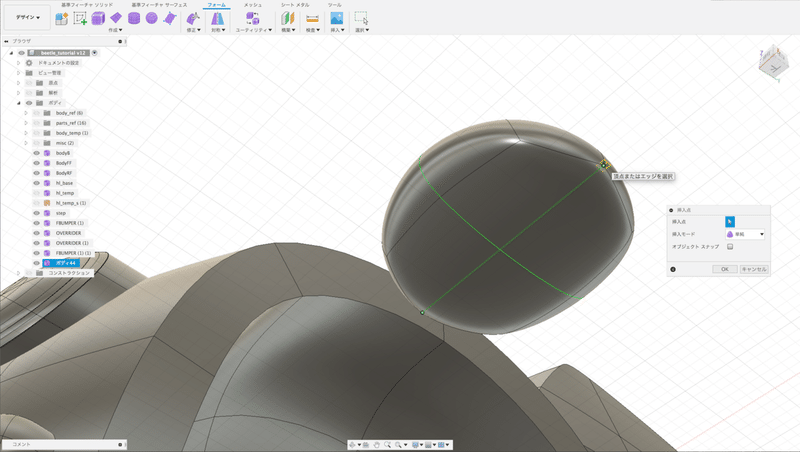Click the 挿入点 selection arrow button
The width and height of the screenshot is (800, 452).
730,221
